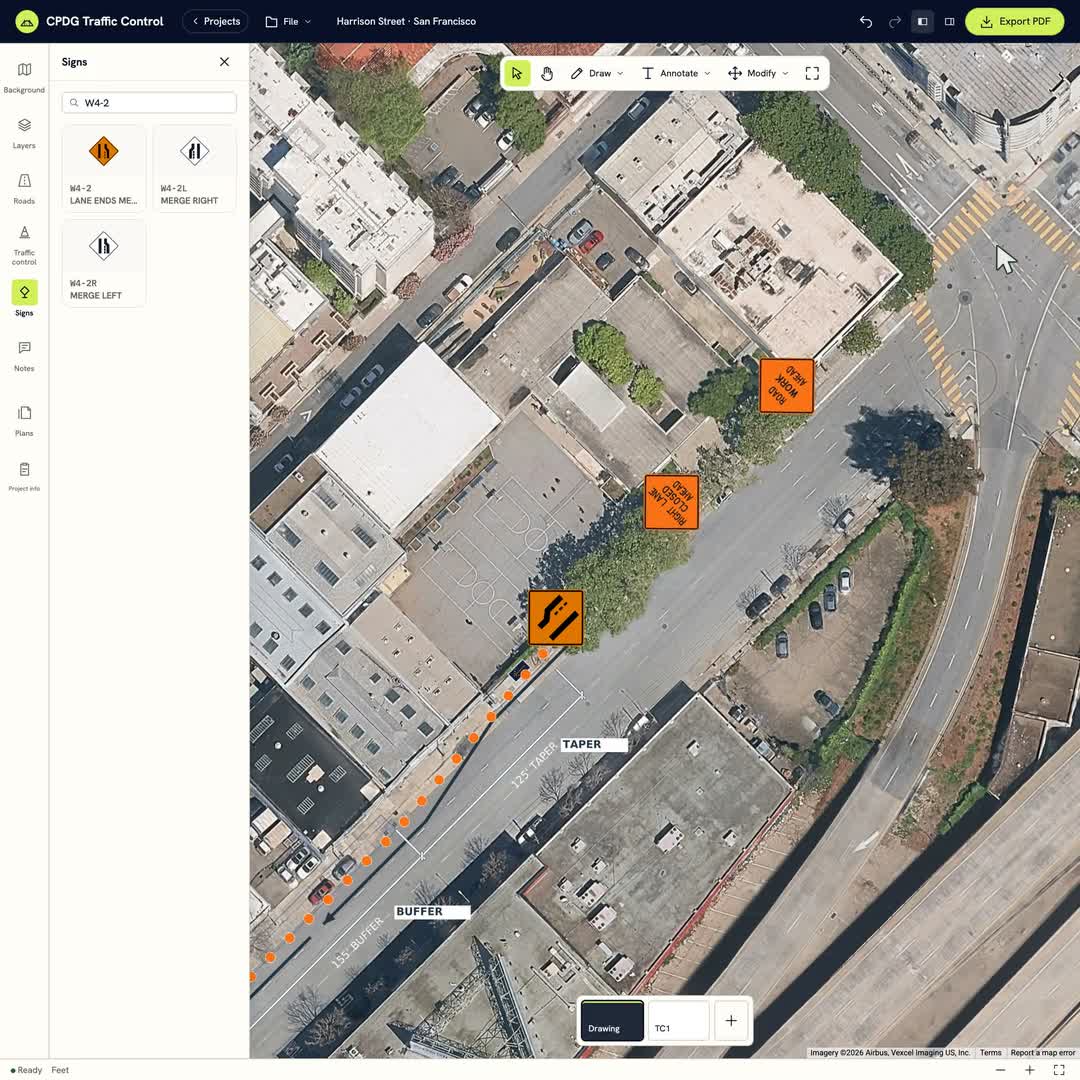Toggle the left panel visibility

(x=922, y=21)
